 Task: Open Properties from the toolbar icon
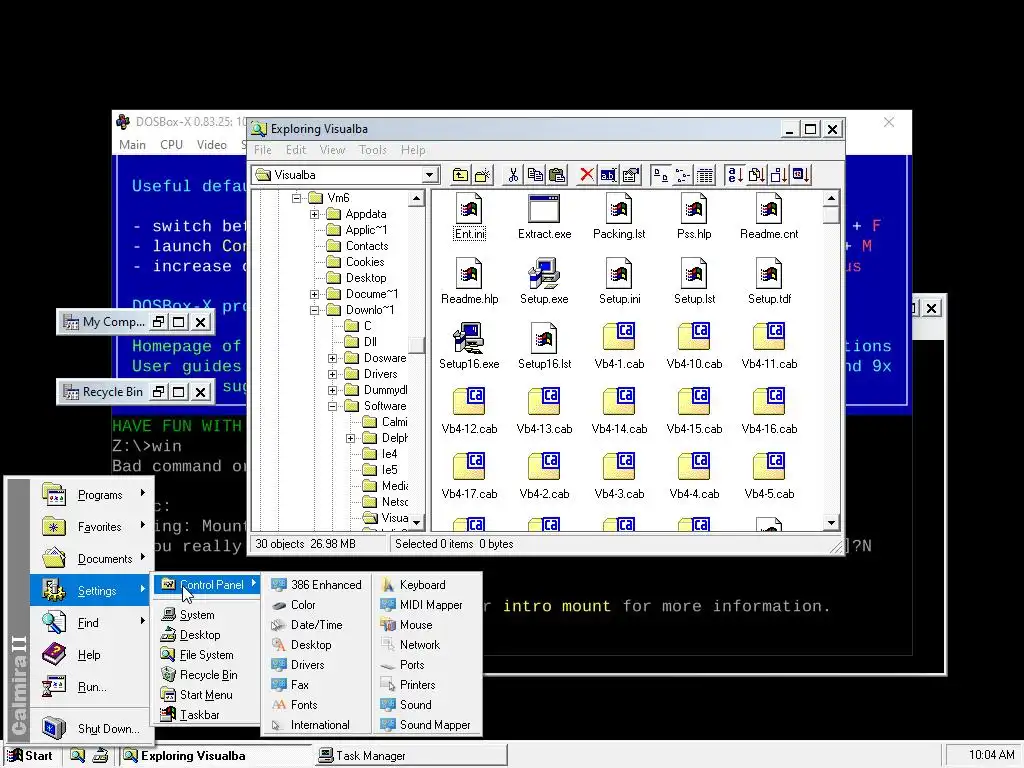tap(630, 175)
